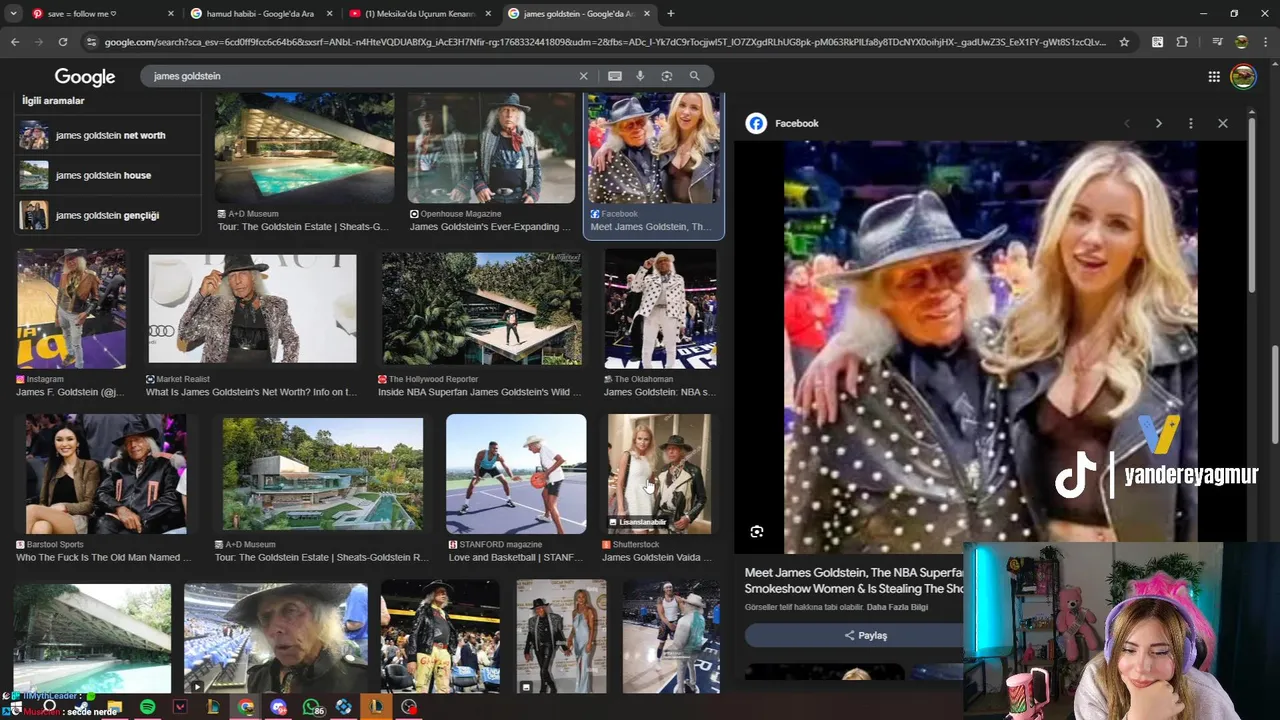Screen dimensions: 1280x720
Task: Switch to the YouTube 'Meksika'da Uçurum' tab
Action: (420, 13)
